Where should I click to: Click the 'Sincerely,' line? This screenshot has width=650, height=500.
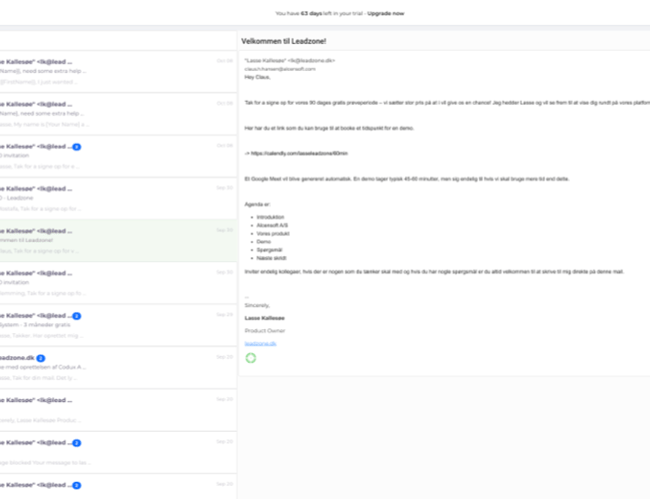pos(257,305)
